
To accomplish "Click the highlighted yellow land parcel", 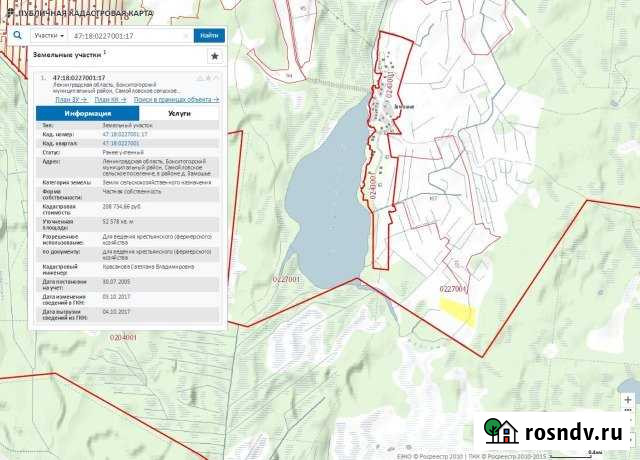I will click(458, 311).
